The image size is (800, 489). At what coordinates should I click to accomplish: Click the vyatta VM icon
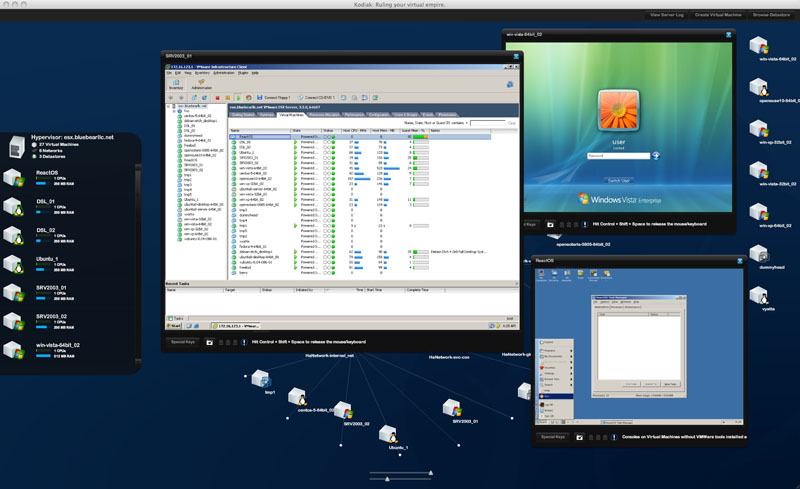pos(759,296)
